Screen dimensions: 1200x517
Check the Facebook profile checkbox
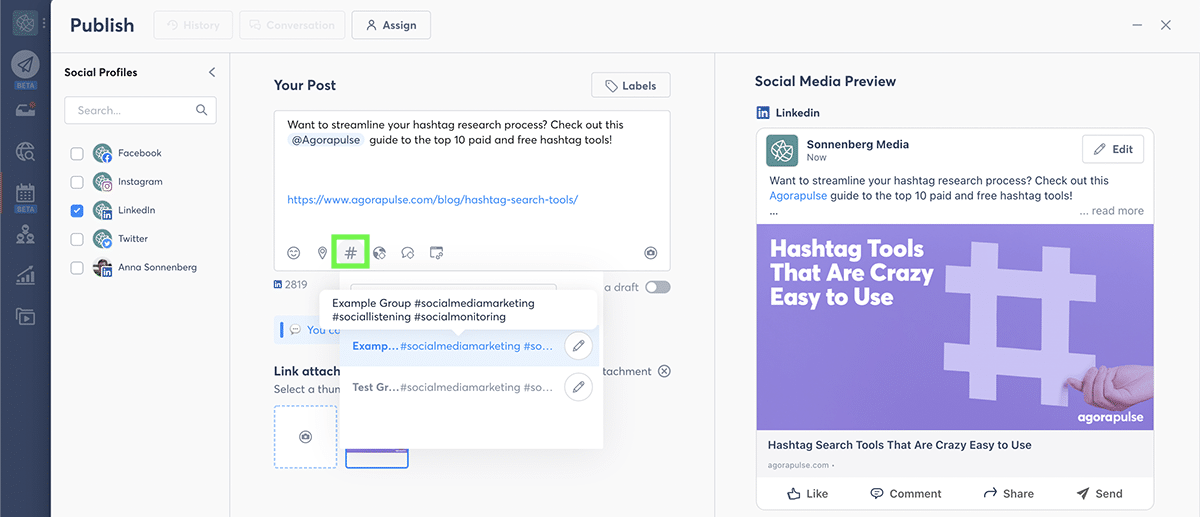[77, 153]
